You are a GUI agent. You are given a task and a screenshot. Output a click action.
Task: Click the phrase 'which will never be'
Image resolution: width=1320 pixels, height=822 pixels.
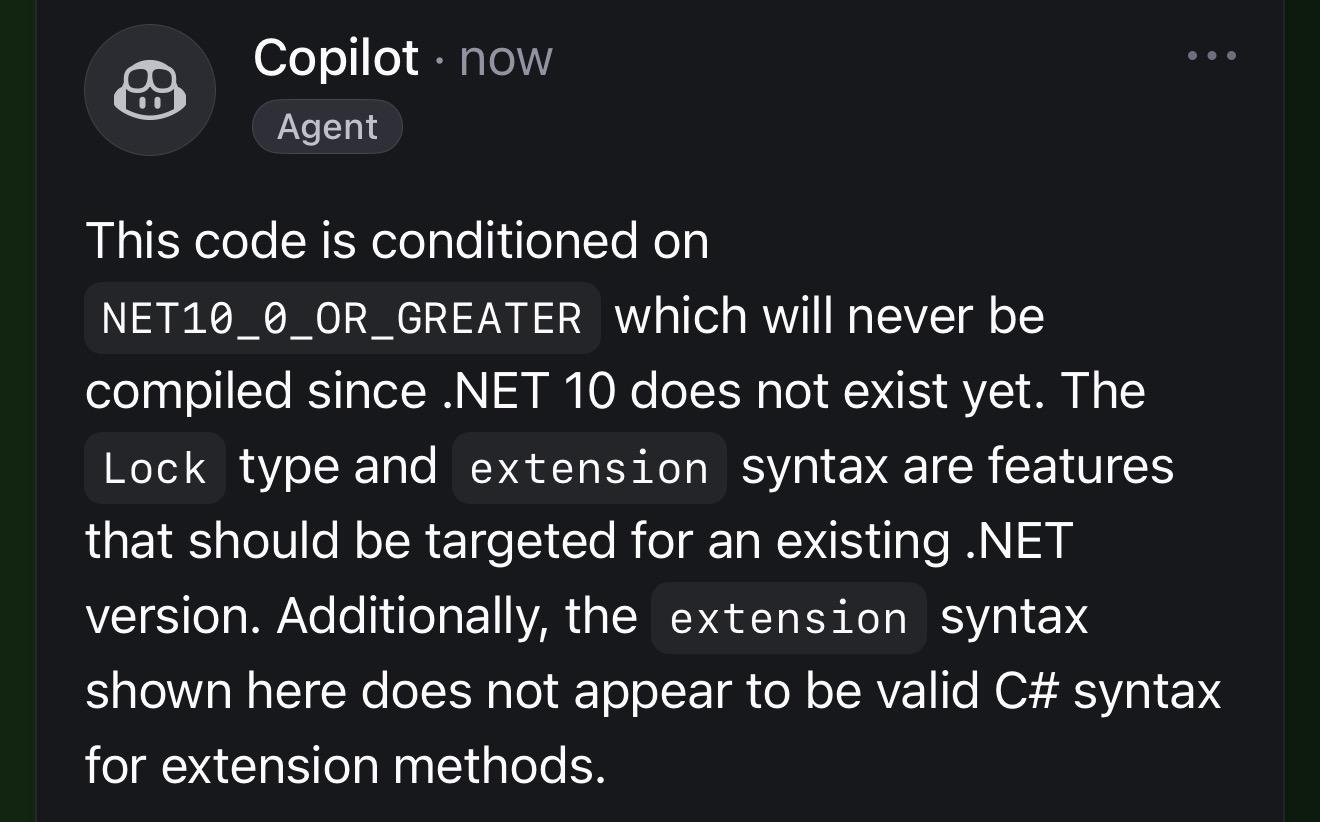coord(829,317)
